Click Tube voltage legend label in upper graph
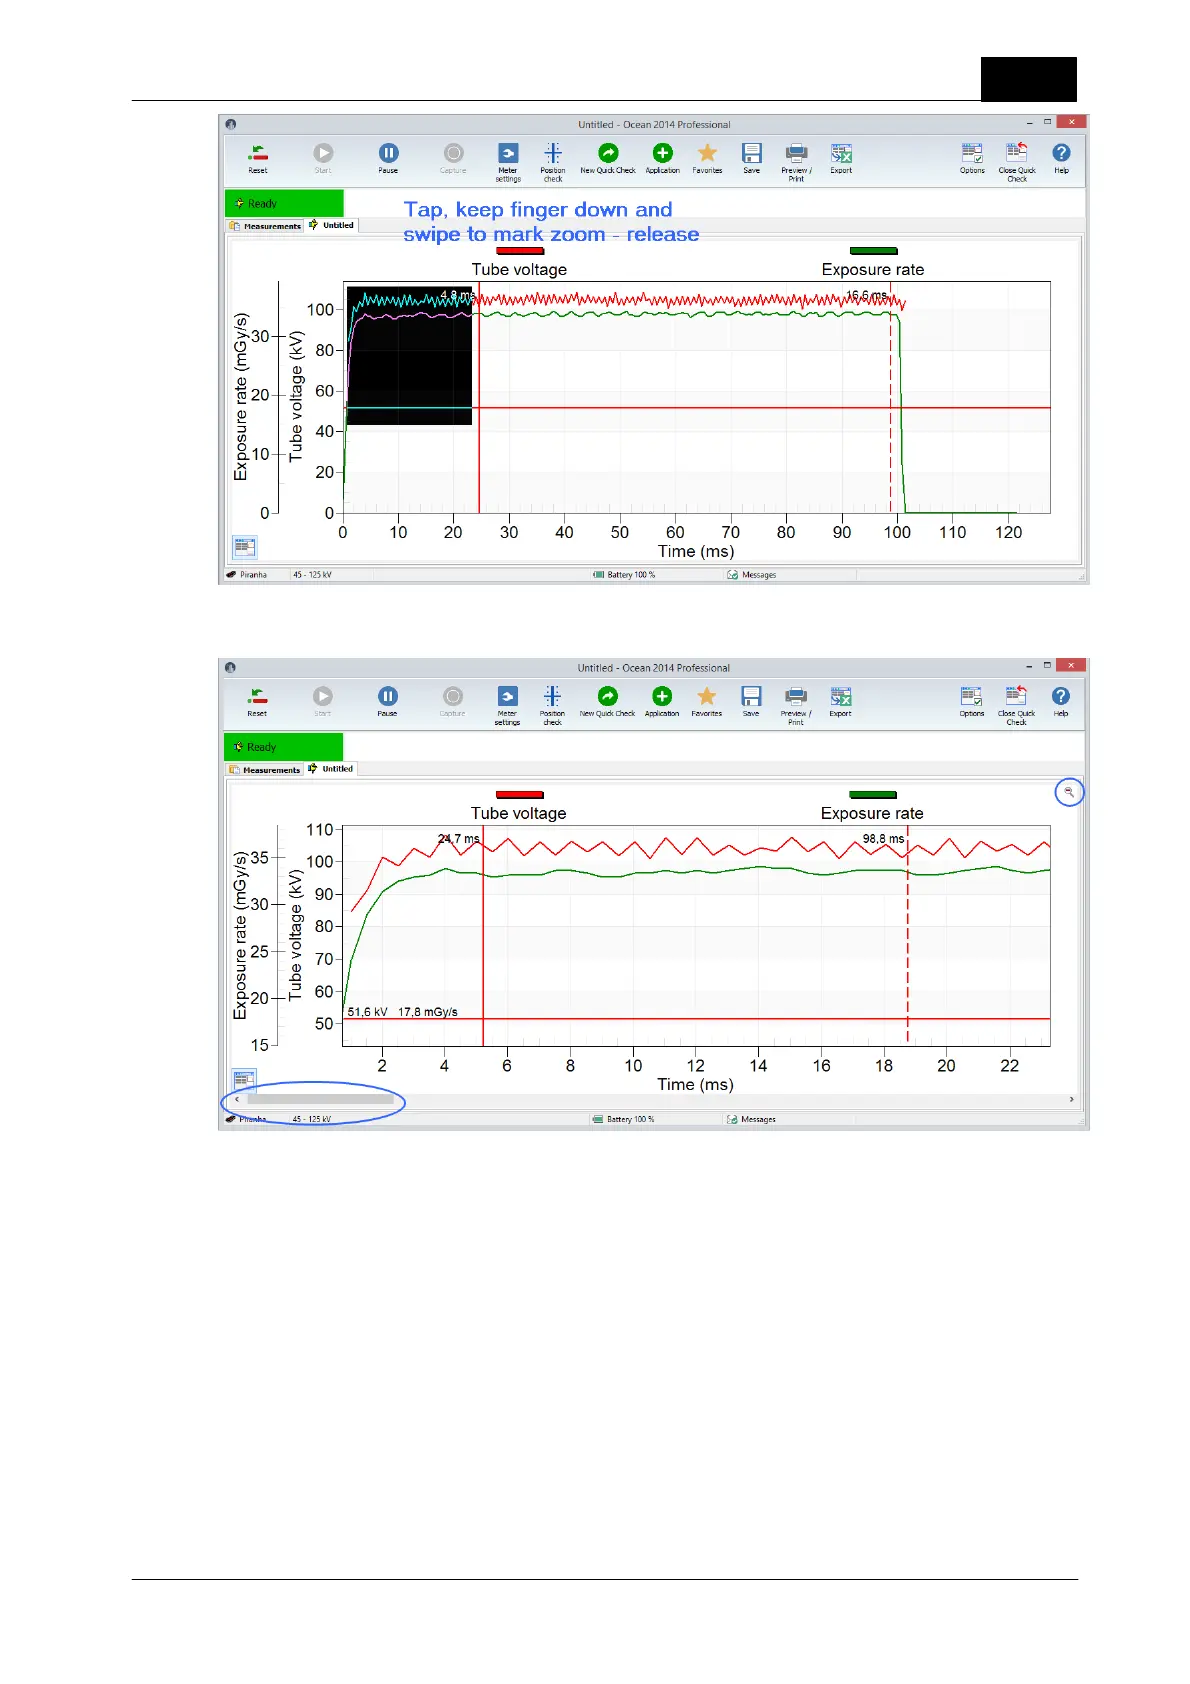This screenshot has width=1190, height=1684. (x=519, y=269)
